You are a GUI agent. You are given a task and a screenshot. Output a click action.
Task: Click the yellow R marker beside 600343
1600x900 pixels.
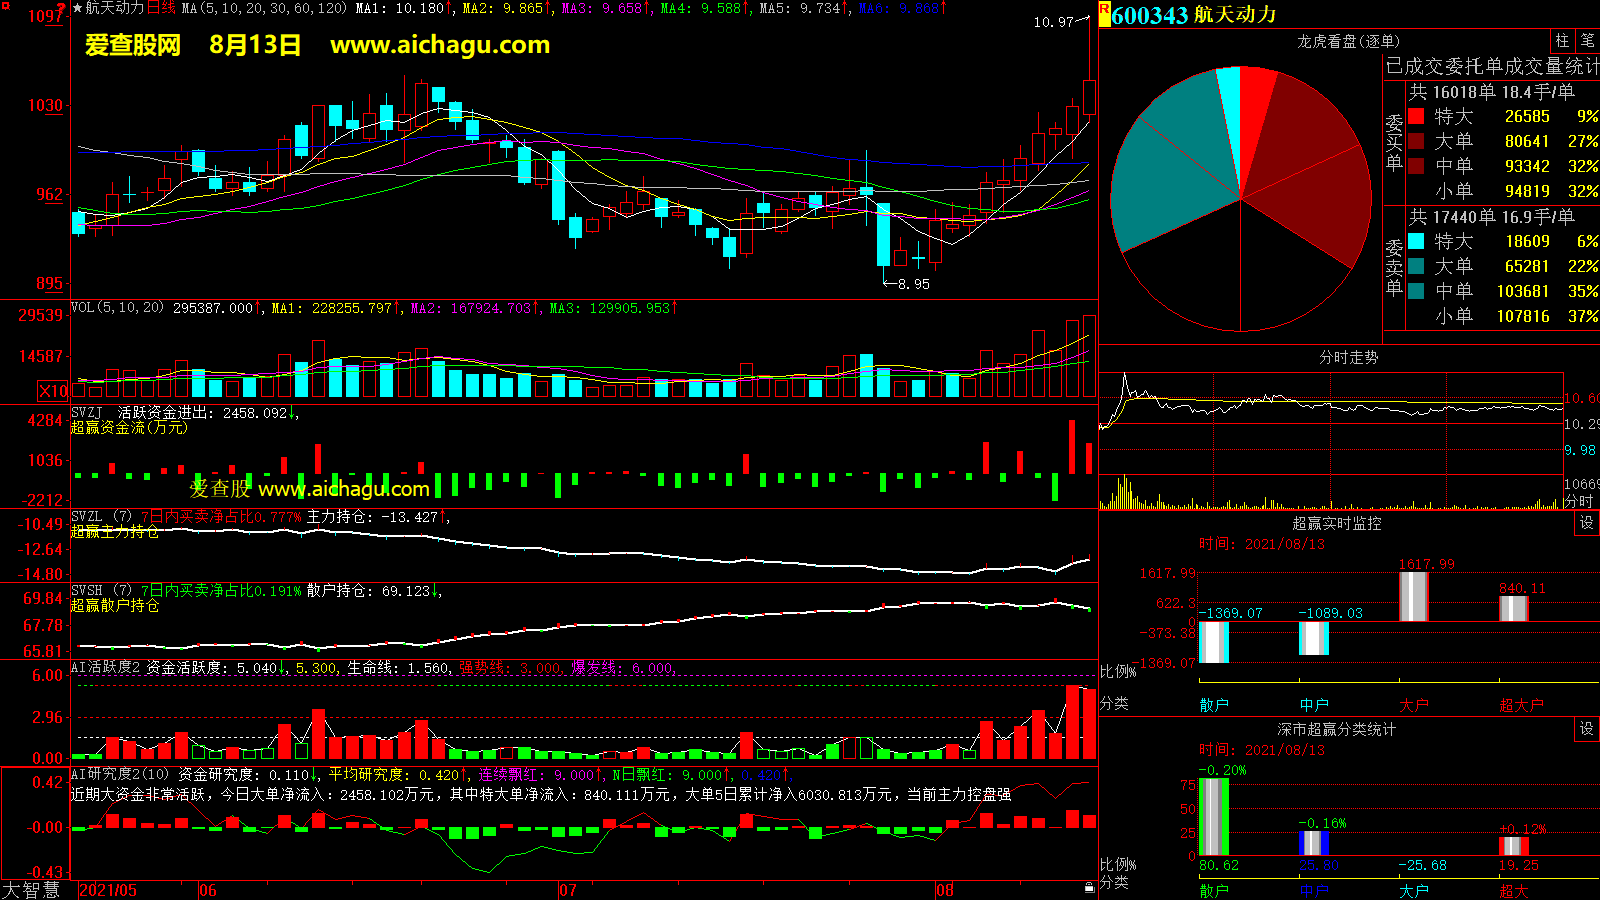(x=1104, y=13)
